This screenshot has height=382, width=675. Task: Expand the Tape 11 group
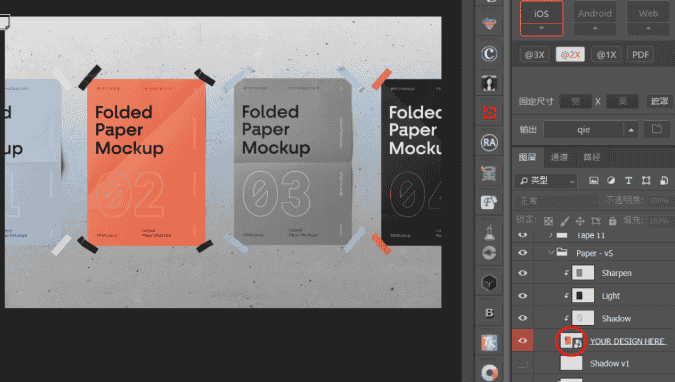(x=551, y=235)
